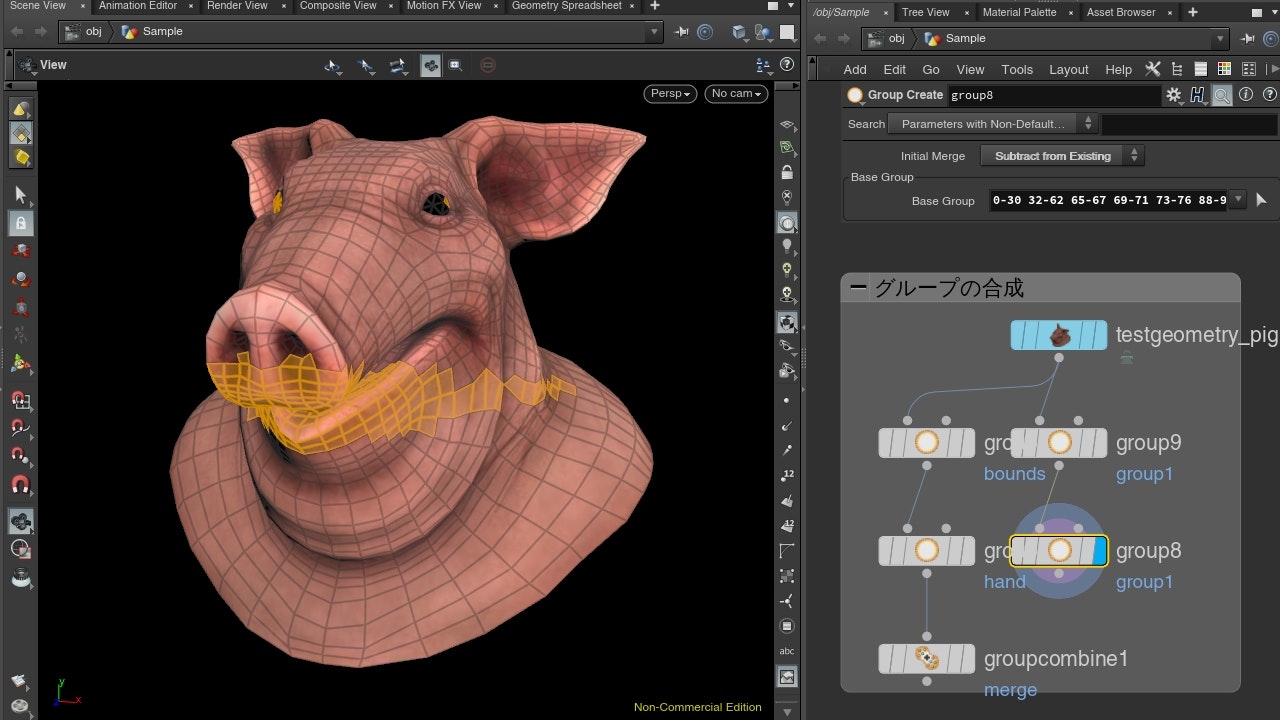Click the wrench network tools icon
The width and height of the screenshot is (1280, 720).
(1153, 69)
